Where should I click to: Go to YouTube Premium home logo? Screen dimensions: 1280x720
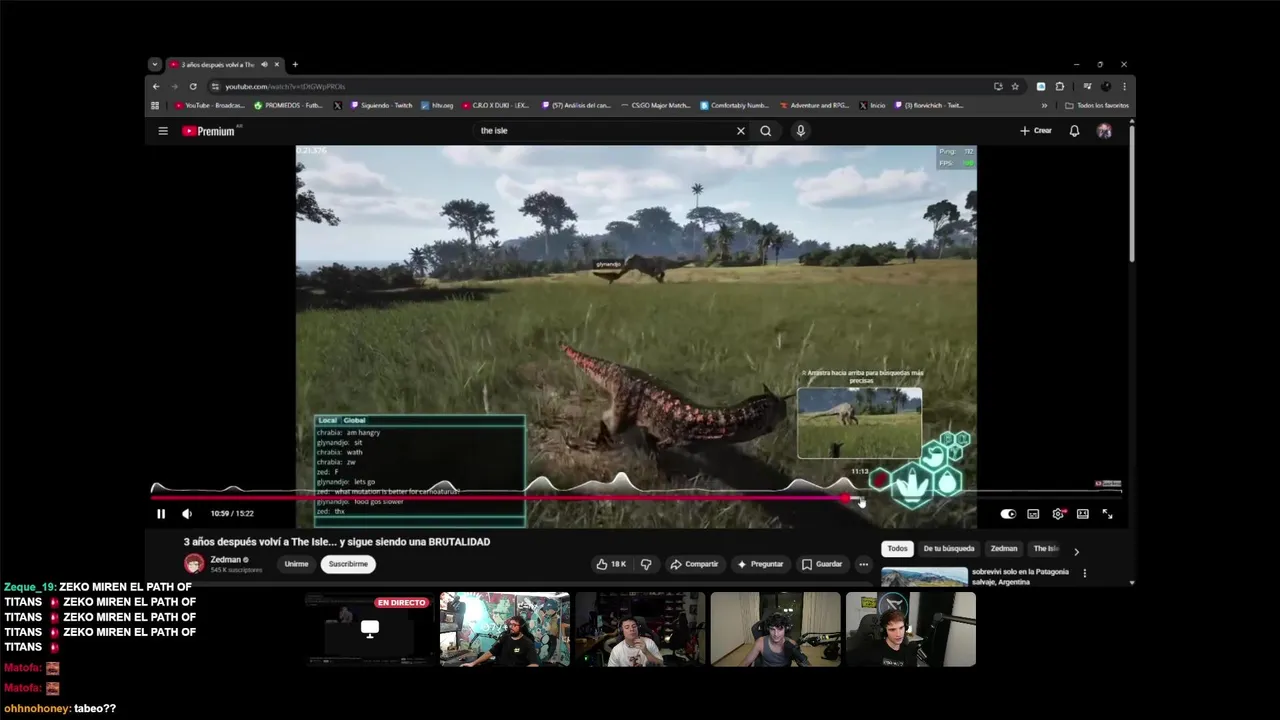click(x=208, y=131)
